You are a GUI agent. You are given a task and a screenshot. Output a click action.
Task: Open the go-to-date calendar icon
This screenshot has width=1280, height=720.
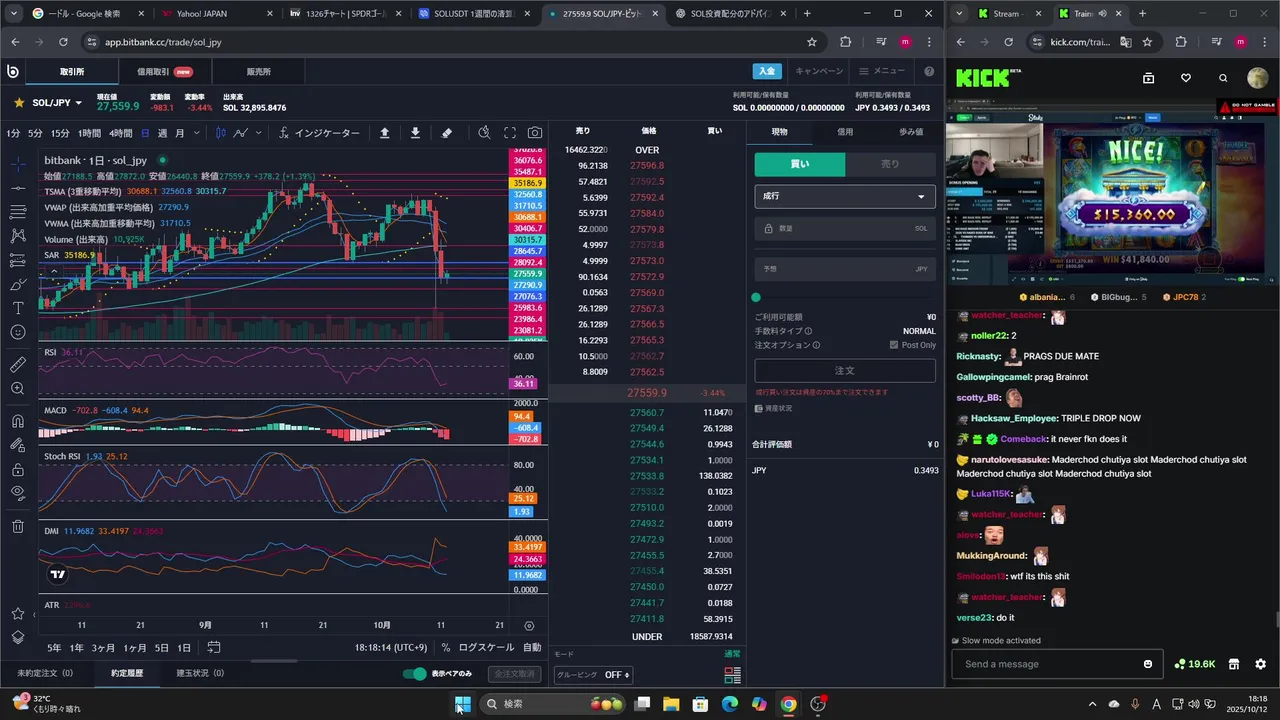(x=213, y=648)
